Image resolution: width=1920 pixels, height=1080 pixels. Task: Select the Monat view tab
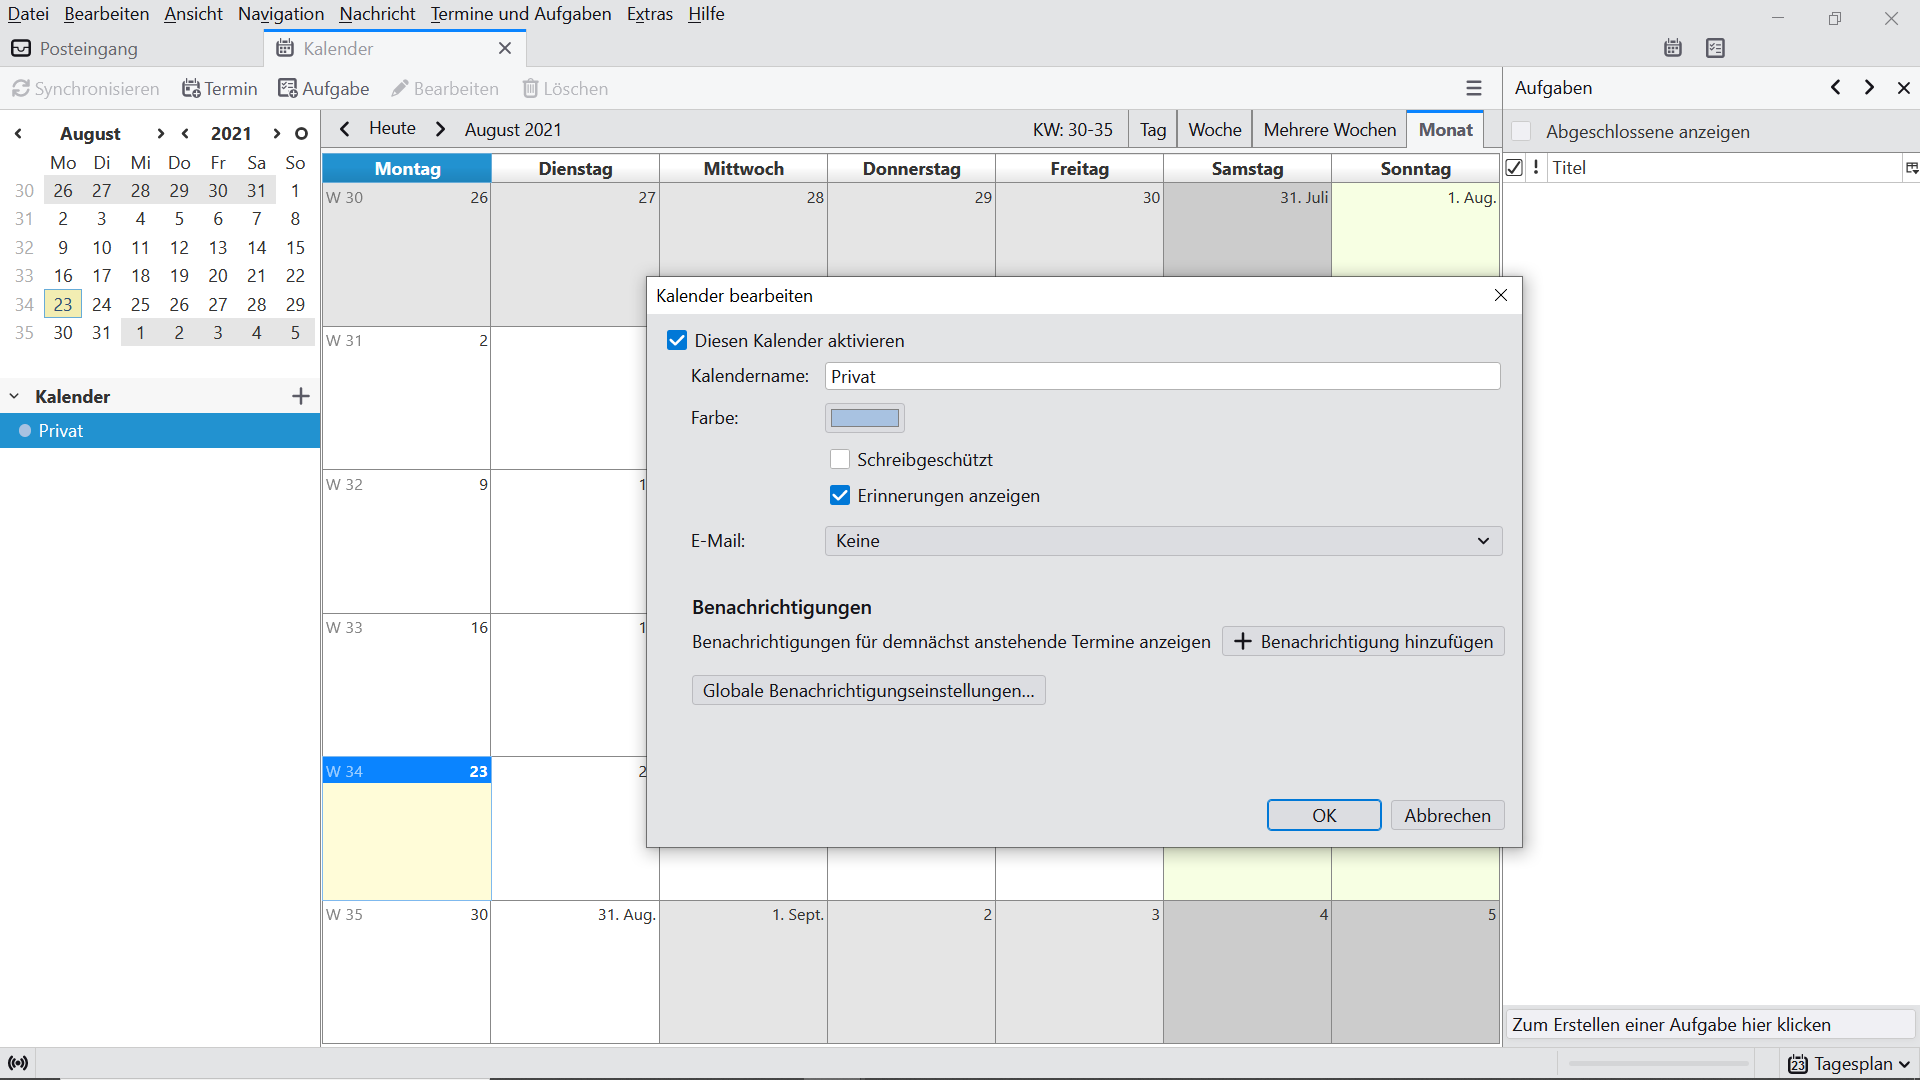coord(1446,130)
